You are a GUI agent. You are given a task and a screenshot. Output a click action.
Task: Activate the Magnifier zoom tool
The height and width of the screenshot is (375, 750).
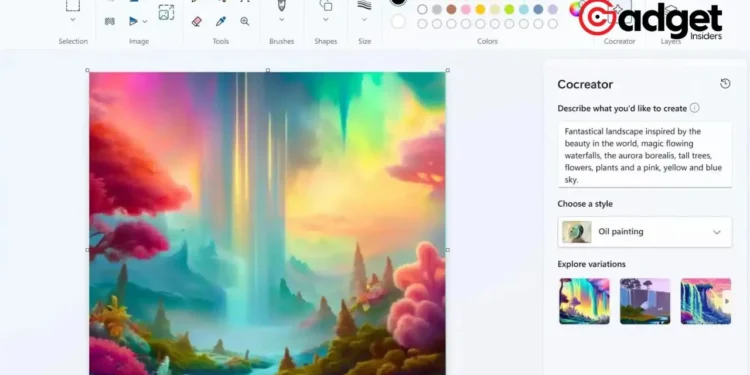point(245,22)
